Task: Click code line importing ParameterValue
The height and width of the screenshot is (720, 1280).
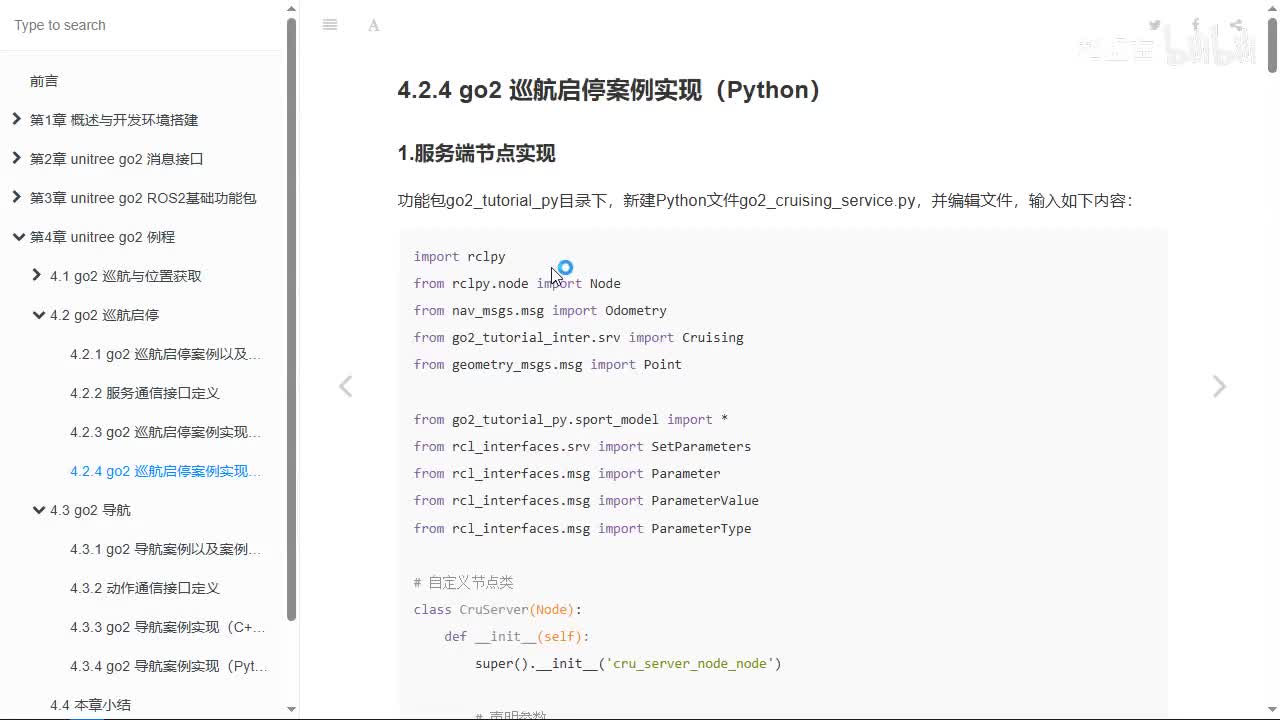Action: click(586, 500)
